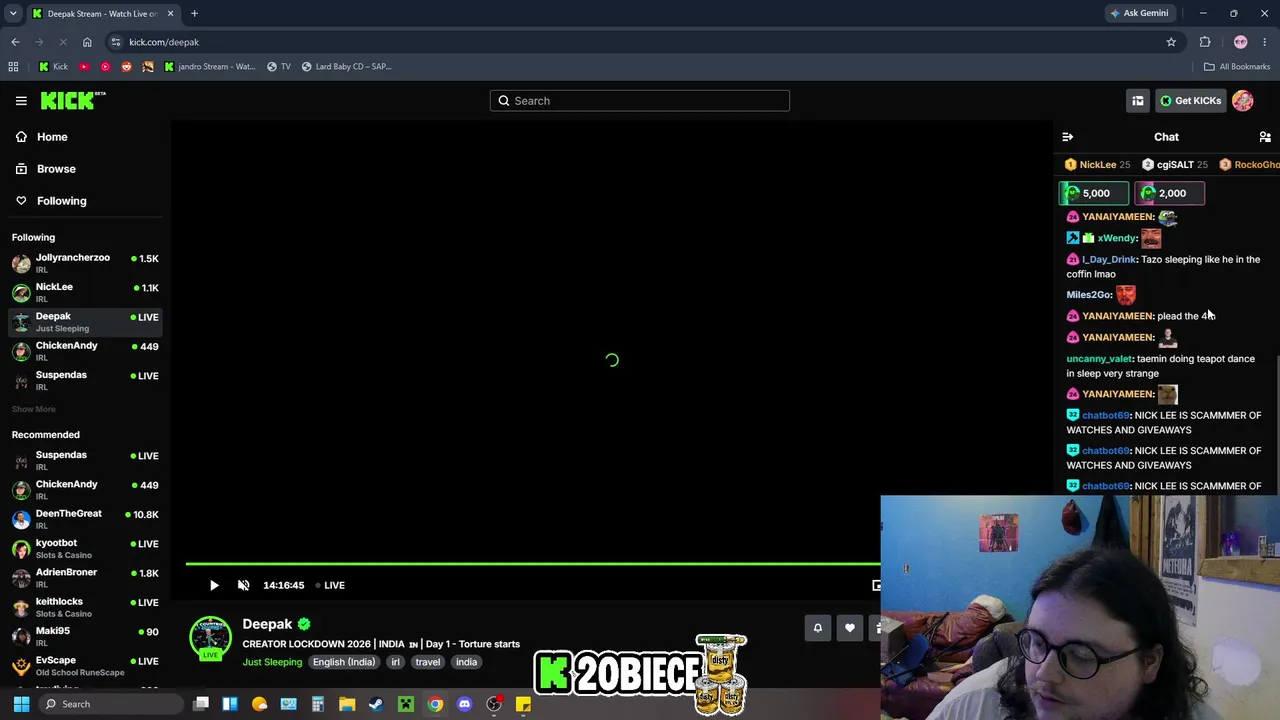The height and width of the screenshot is (720, 1280).
Task: Click uncanny_valet username in chat
Action: pyautogui.click(x=1099, y=358)
